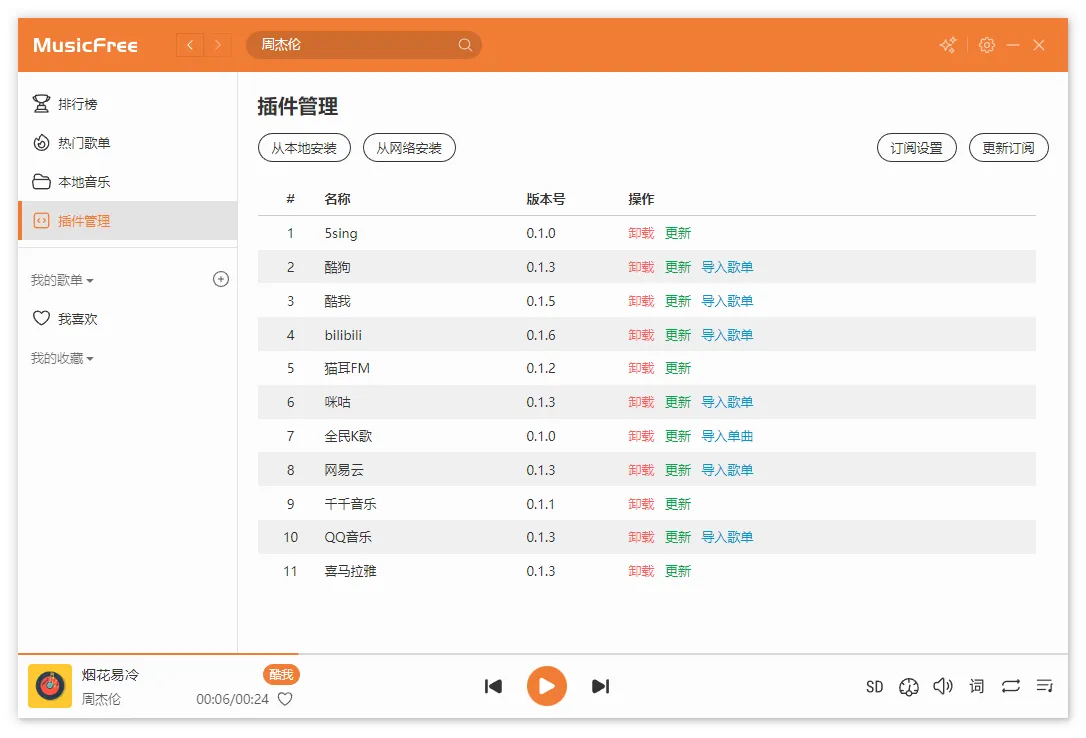Import playlist for 咪咕 plugin
The height and width of the screenshot is (738, 1086).
point(727,402)
